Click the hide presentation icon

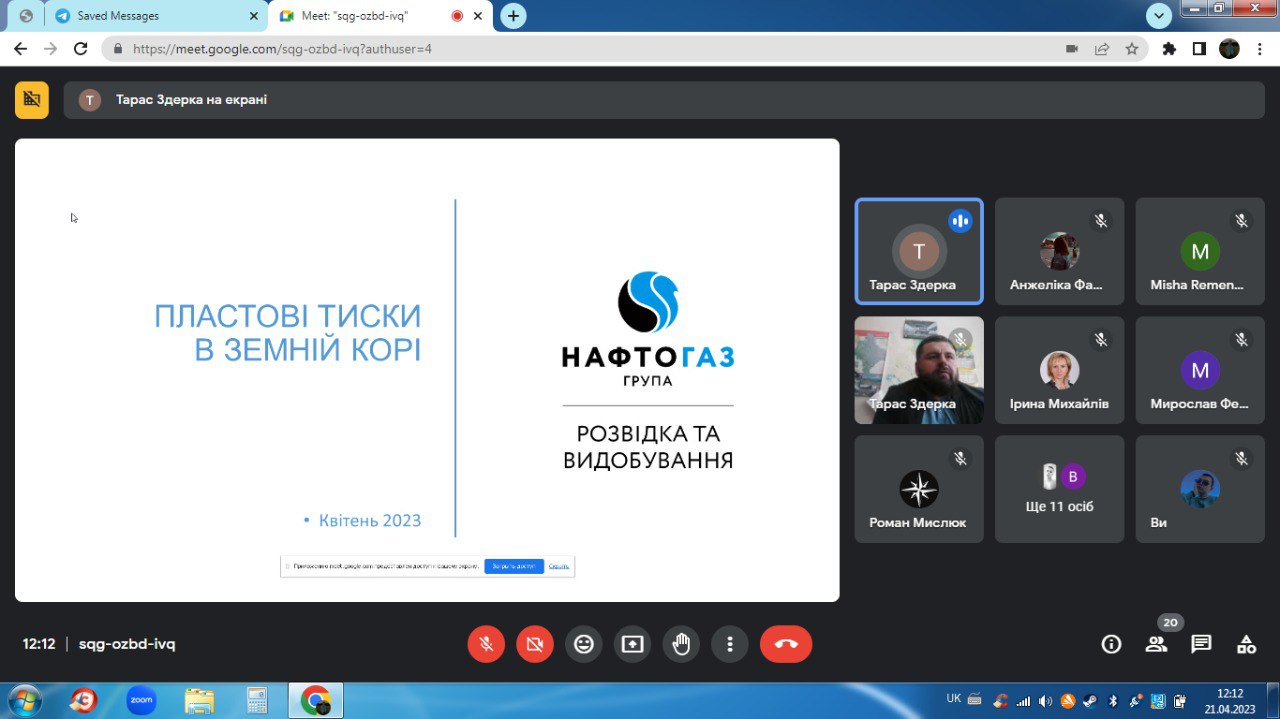coord(32,100)
